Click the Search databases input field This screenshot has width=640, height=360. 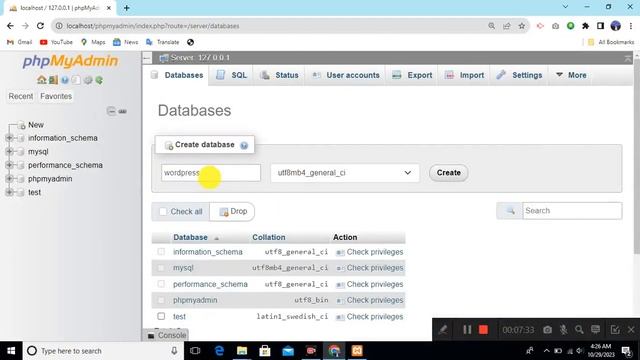point(572,211)
